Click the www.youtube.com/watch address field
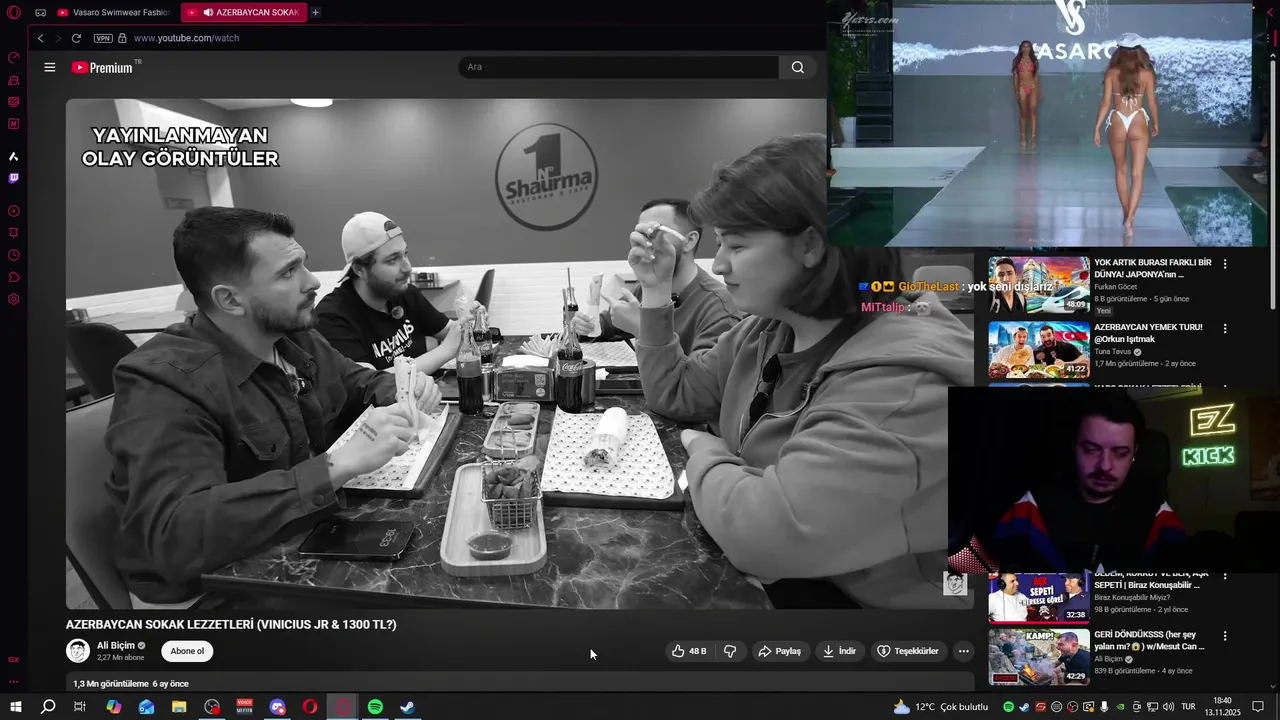The image size is (1280, 720). tap(186, 38)
